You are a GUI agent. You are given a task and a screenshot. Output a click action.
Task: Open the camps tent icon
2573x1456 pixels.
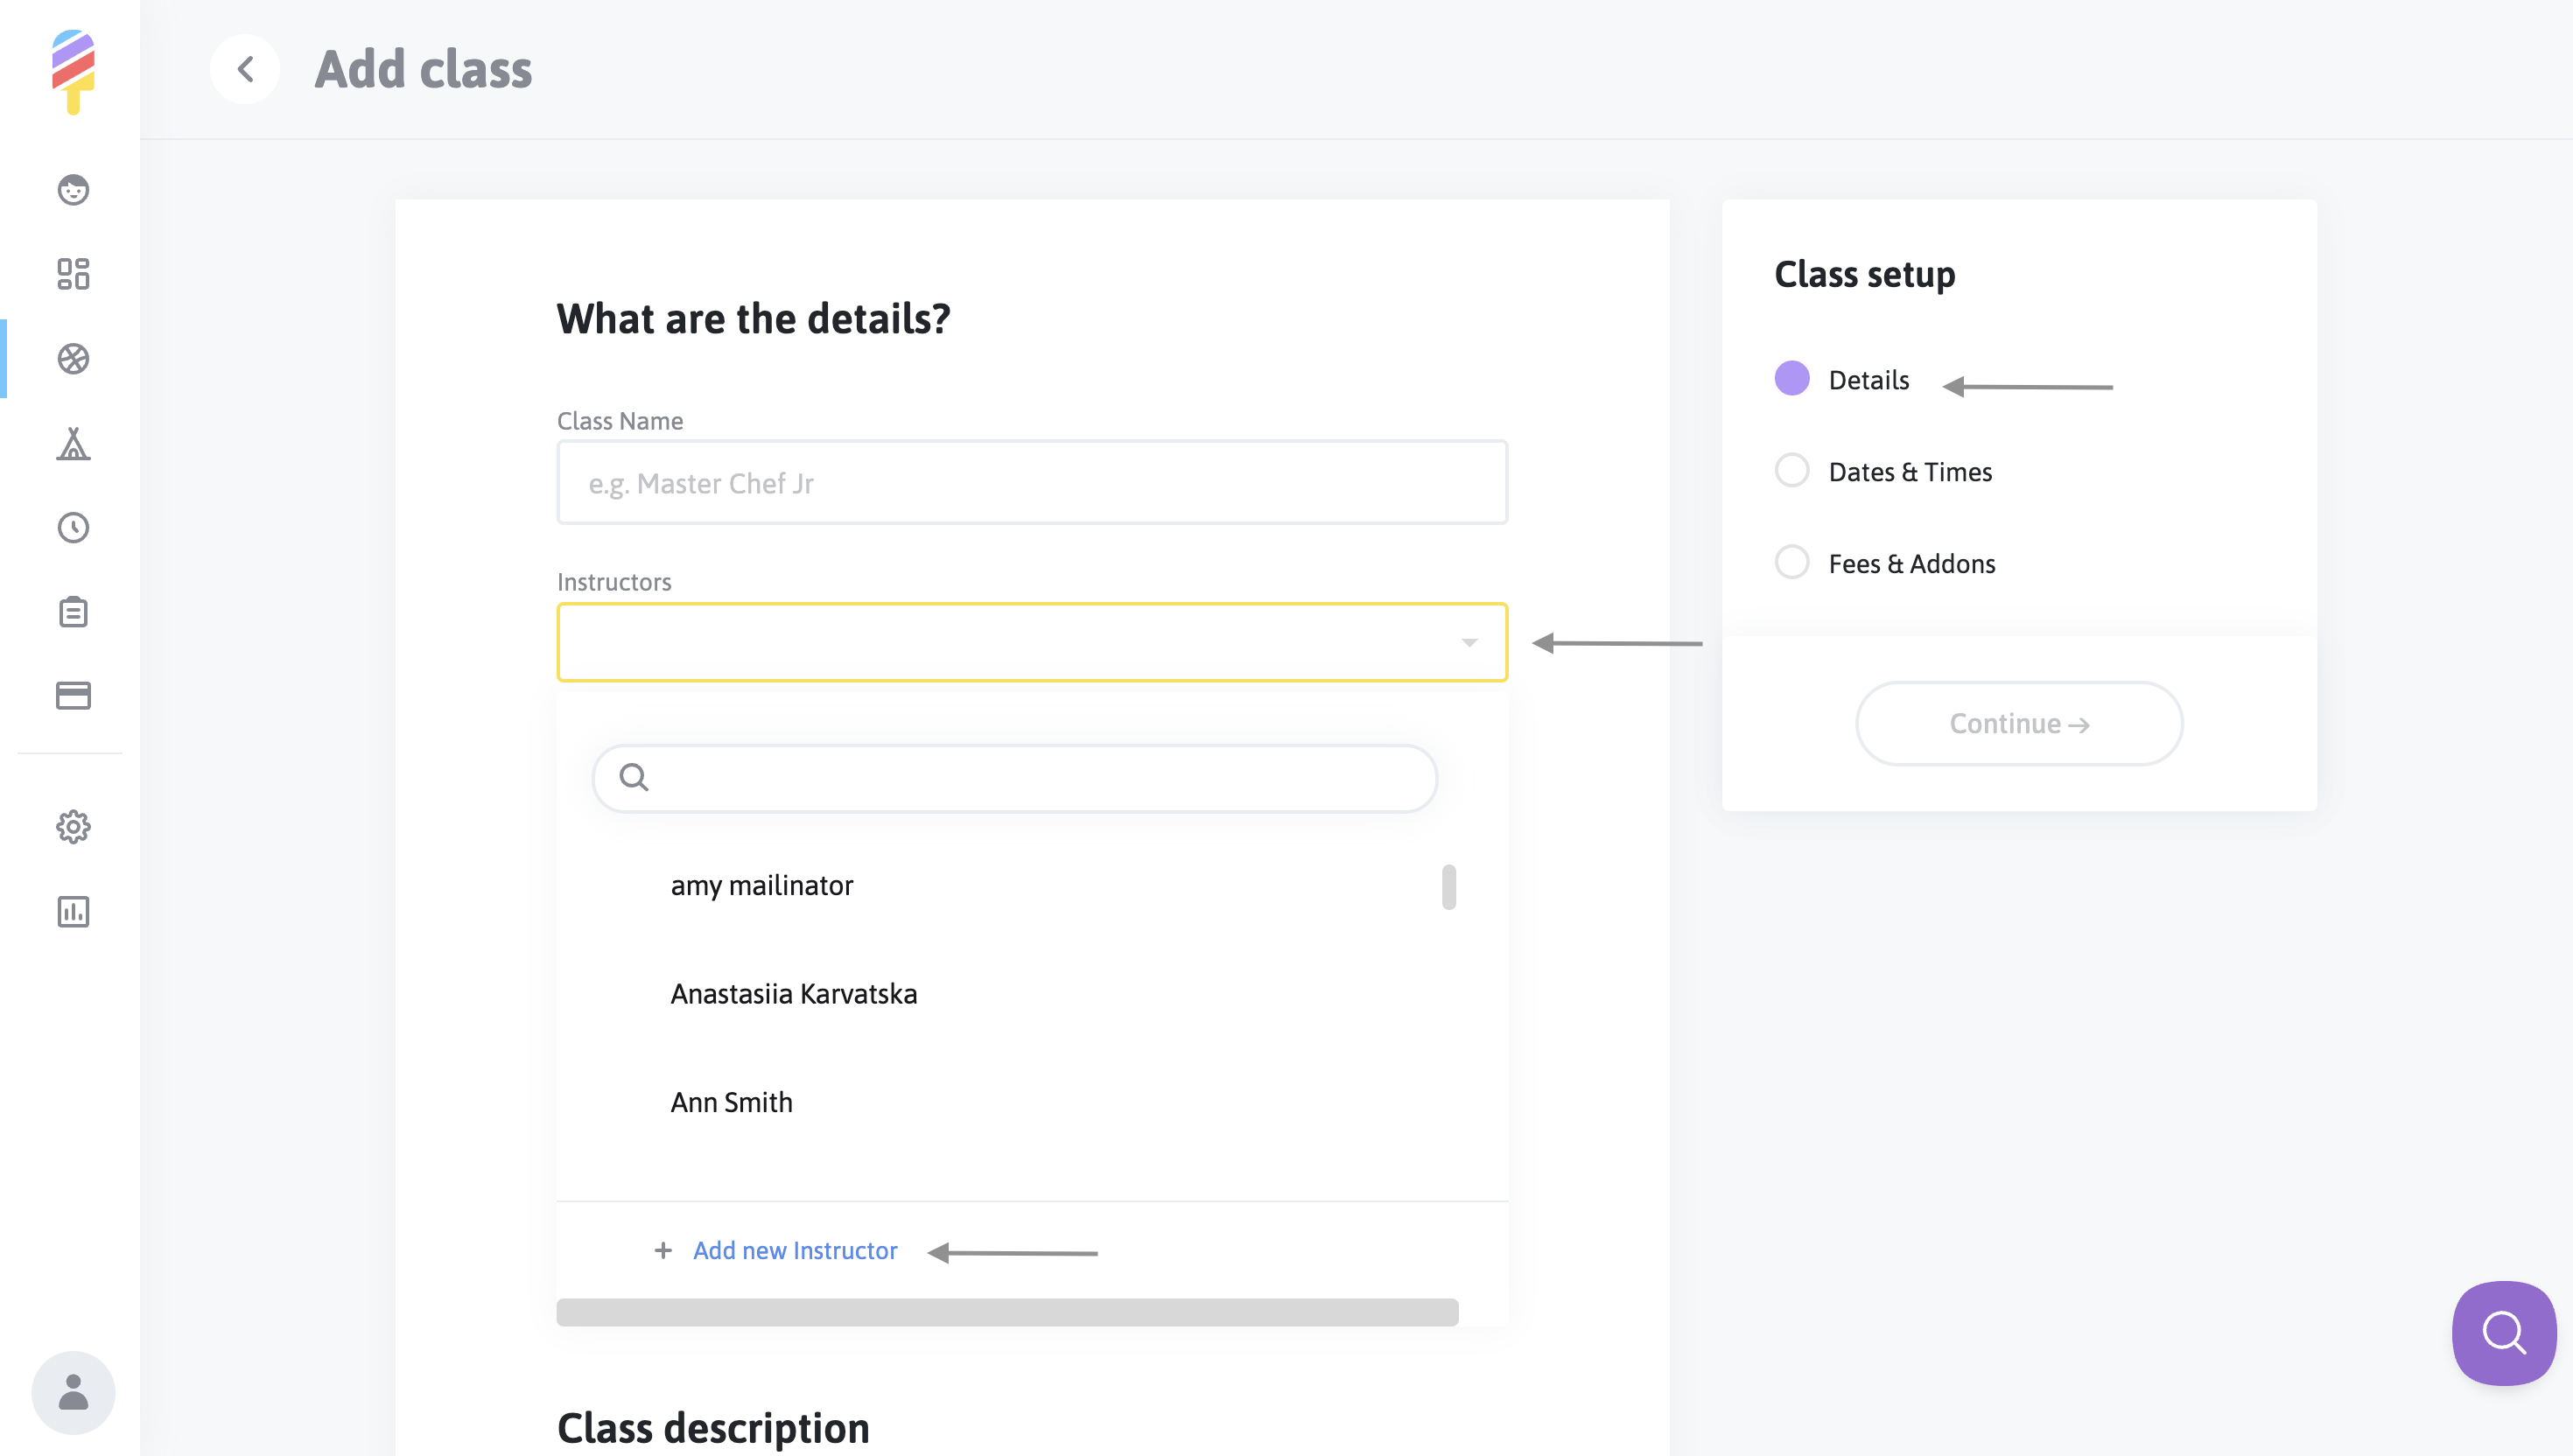[x=73, y=443]
